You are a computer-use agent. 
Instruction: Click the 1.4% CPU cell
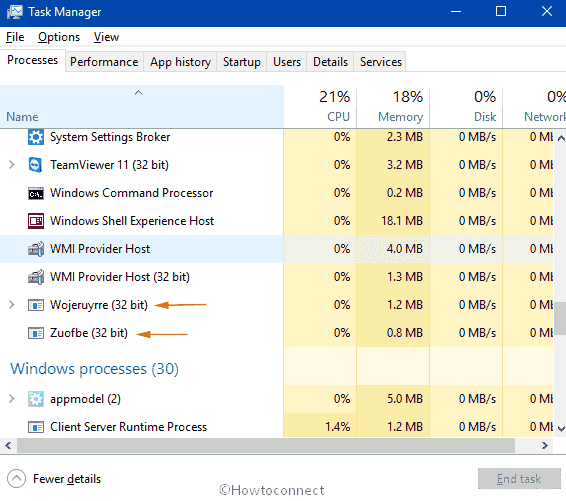pos(320,427)
